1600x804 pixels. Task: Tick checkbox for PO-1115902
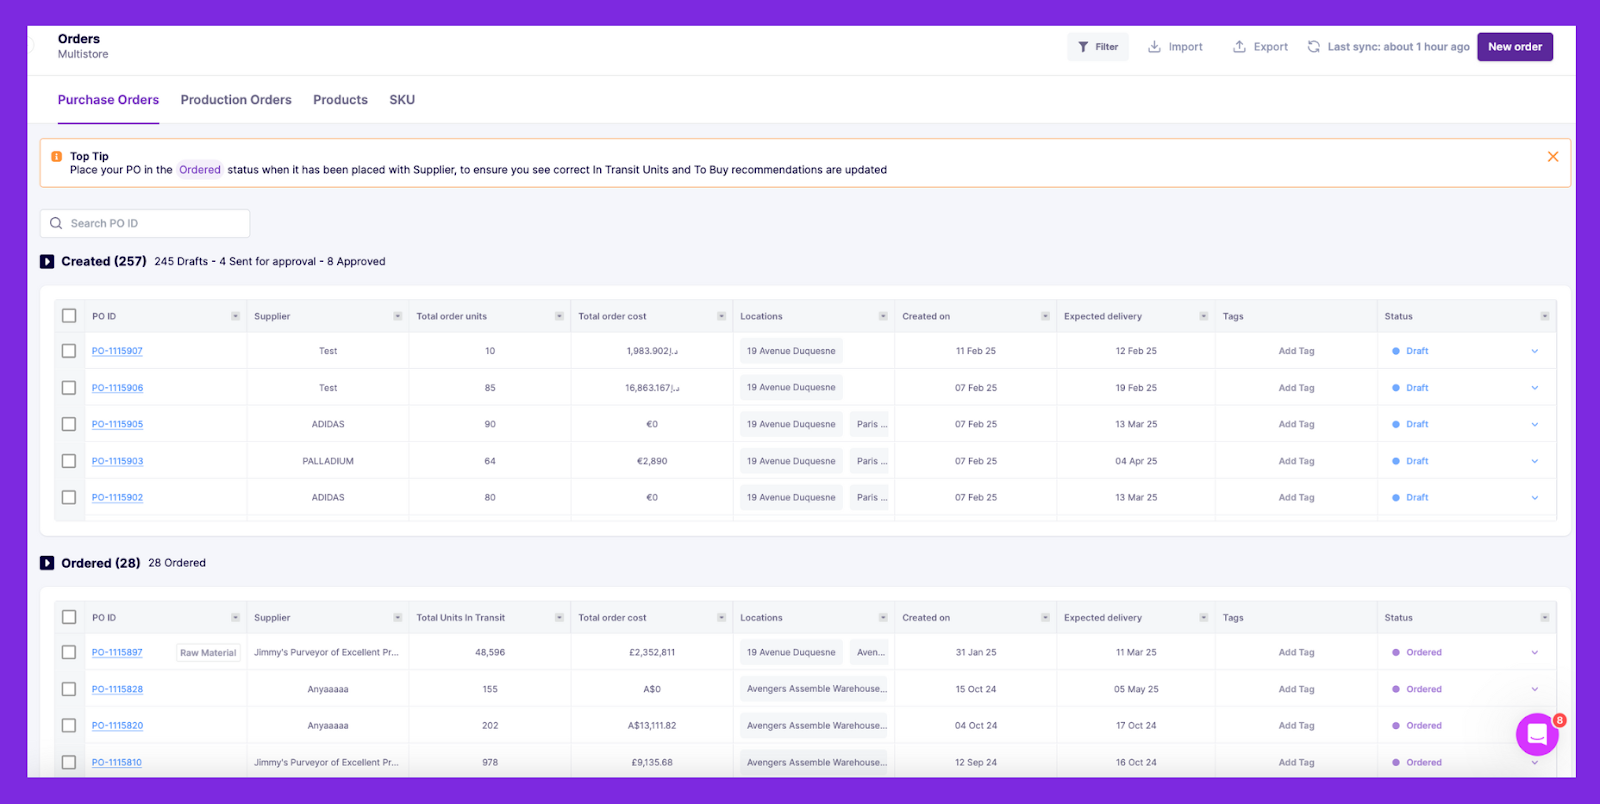point(69,497)
